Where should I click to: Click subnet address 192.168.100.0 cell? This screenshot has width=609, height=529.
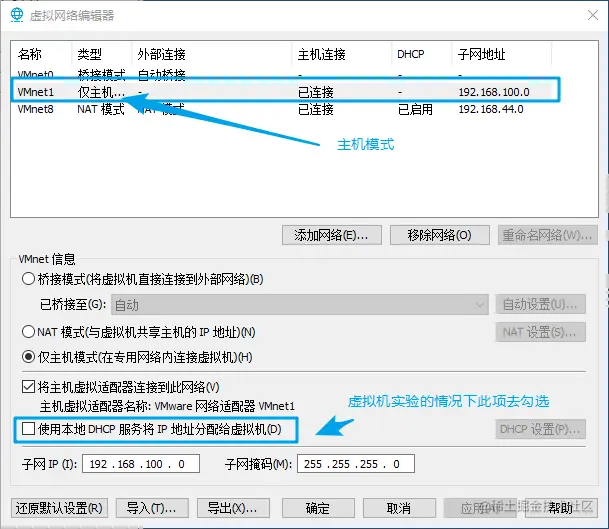click(x=494, y=92)
